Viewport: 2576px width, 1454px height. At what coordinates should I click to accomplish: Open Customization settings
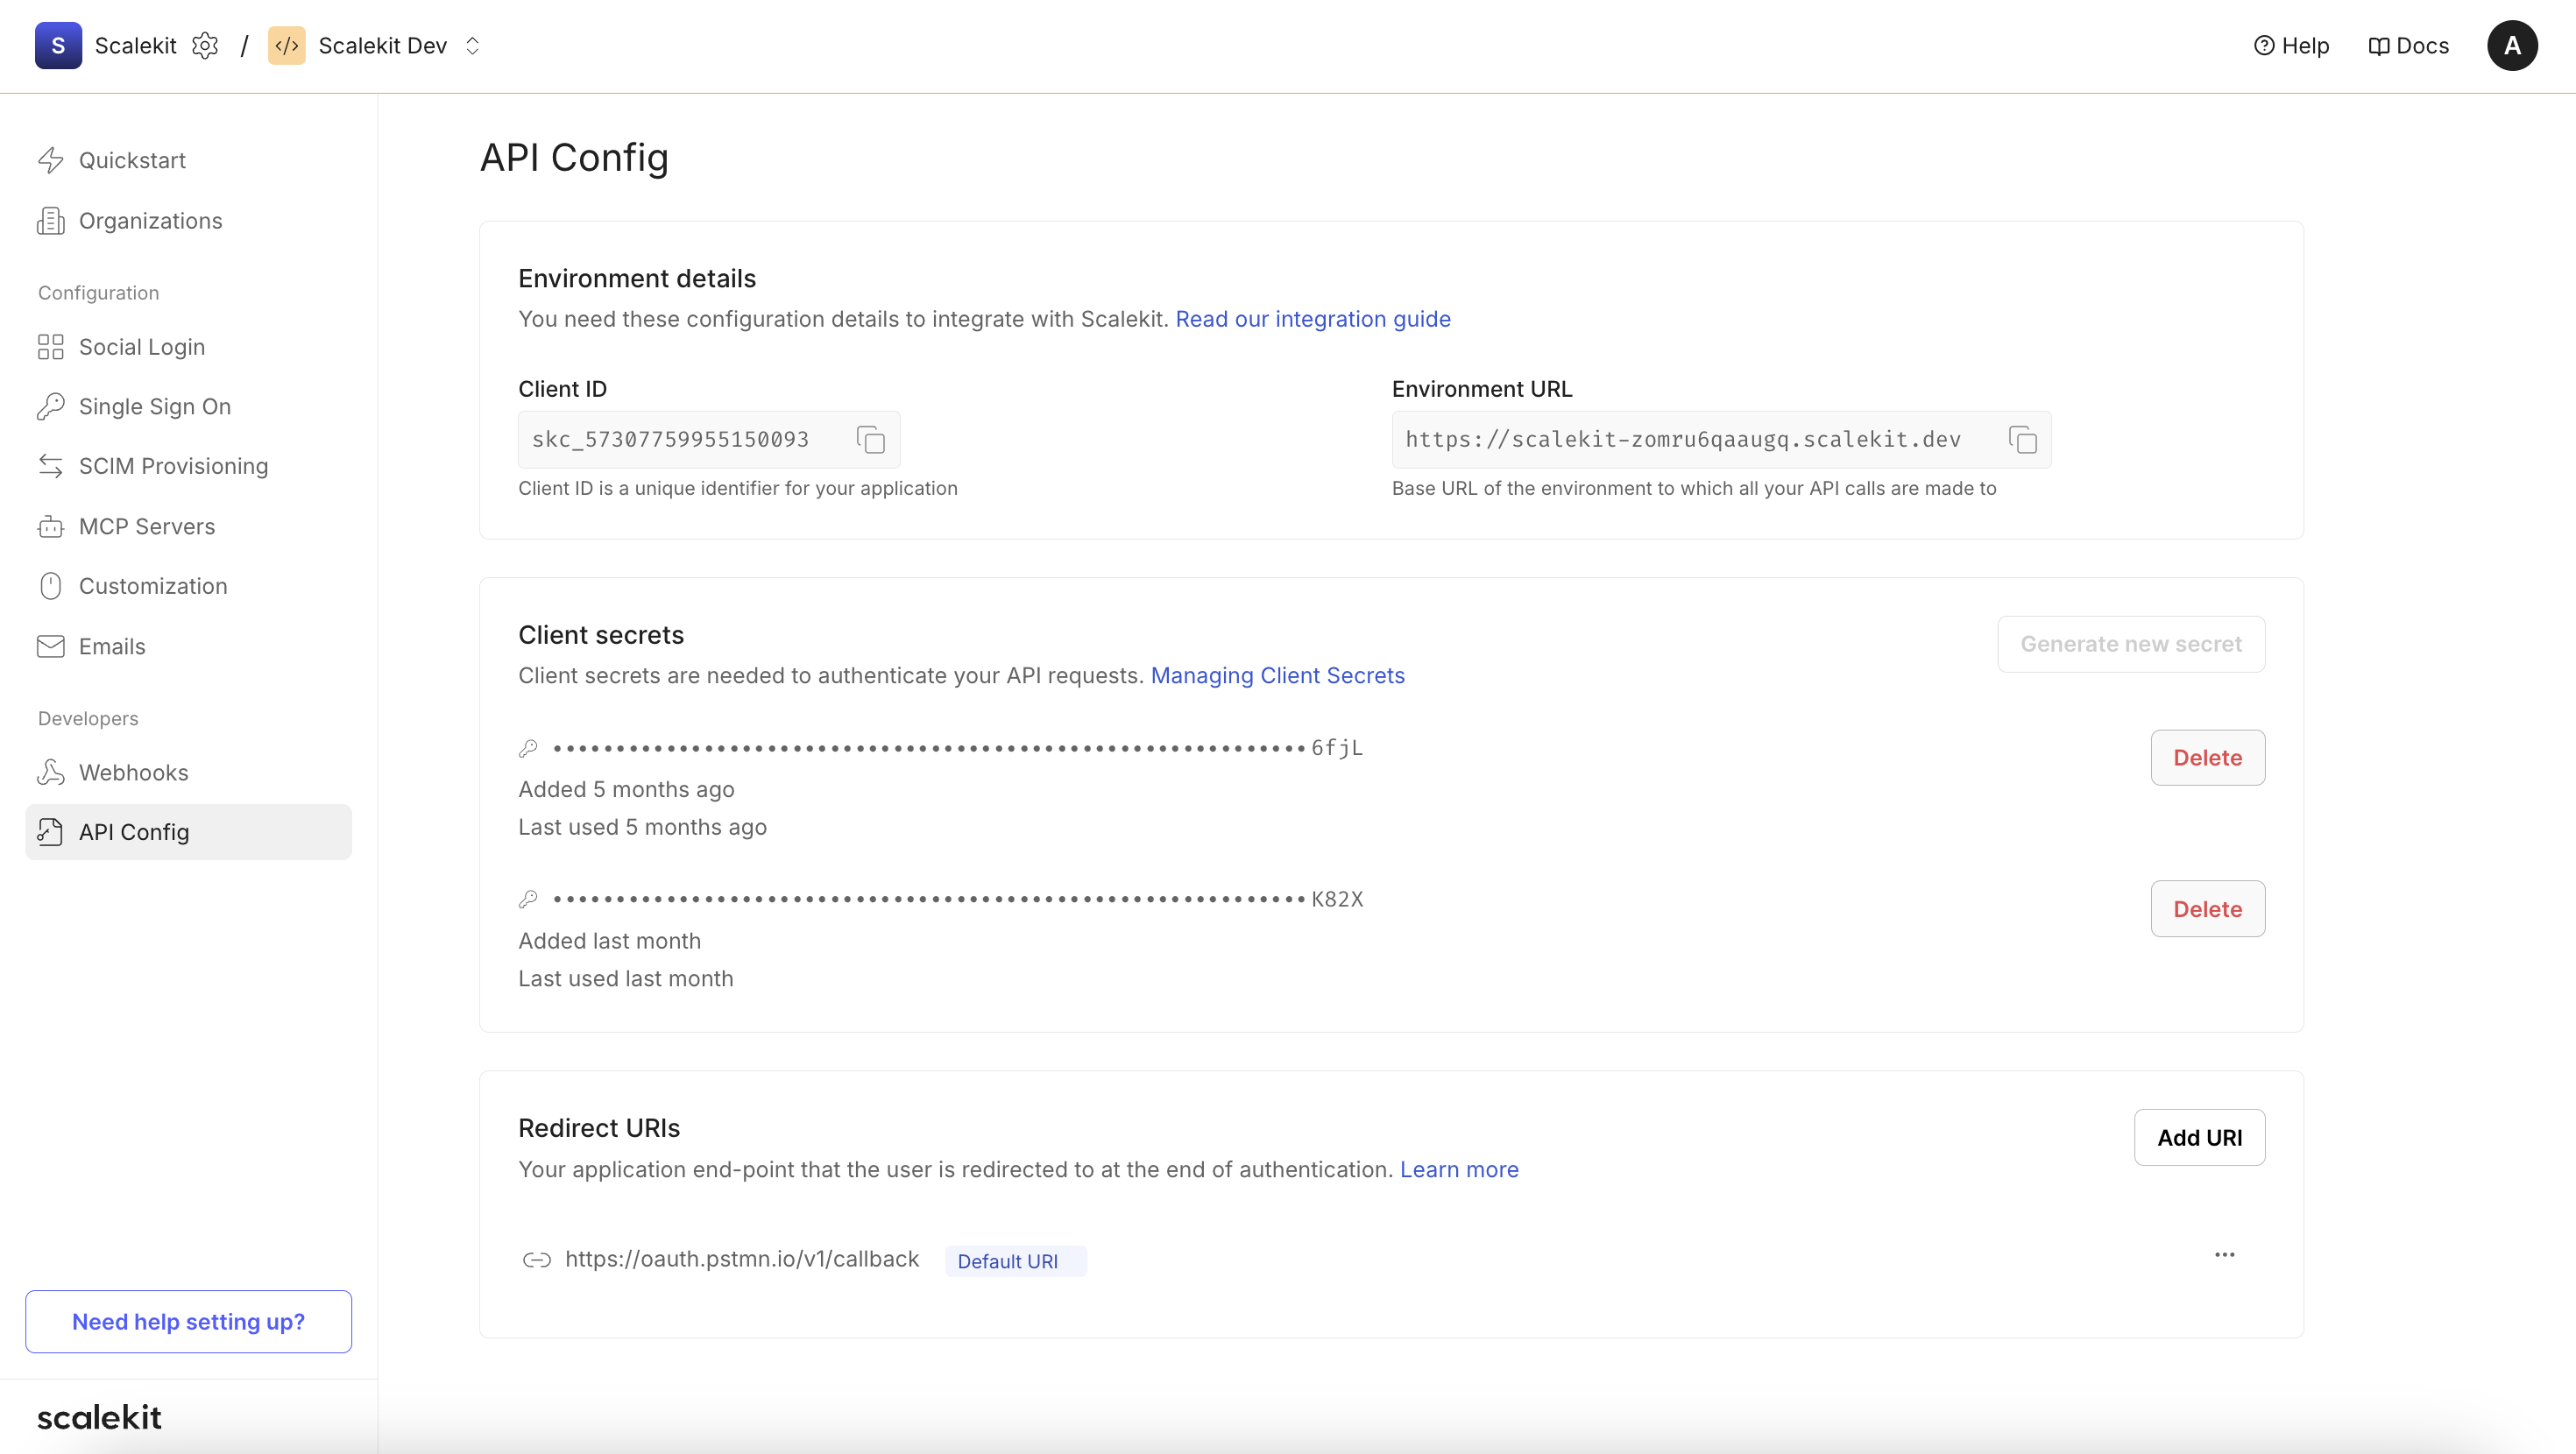[188, 586]
